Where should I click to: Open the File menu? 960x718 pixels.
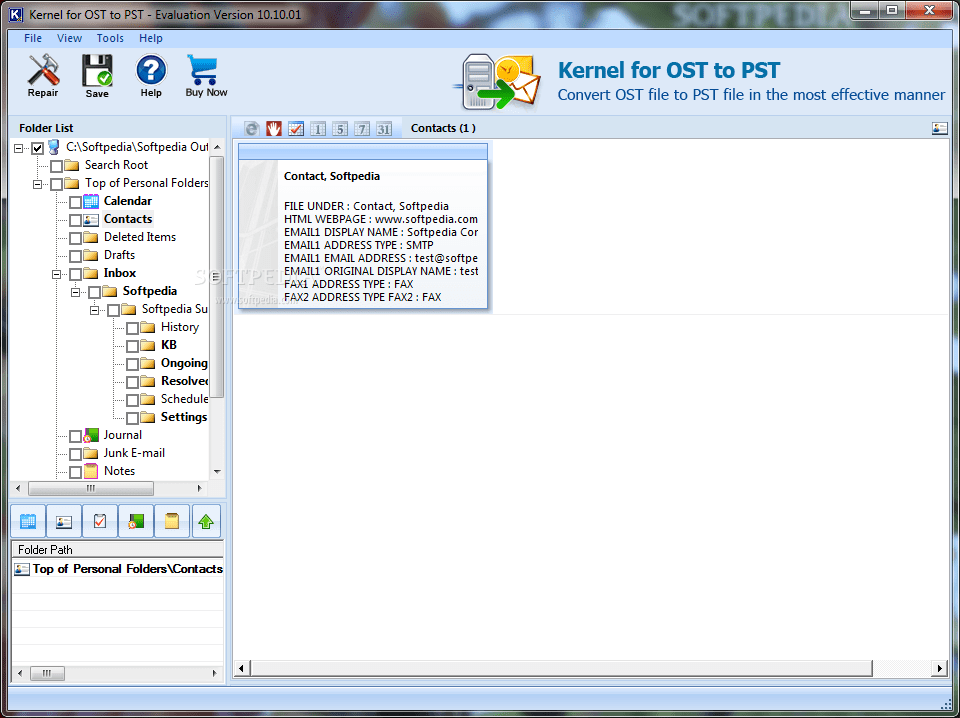point(33,38)
